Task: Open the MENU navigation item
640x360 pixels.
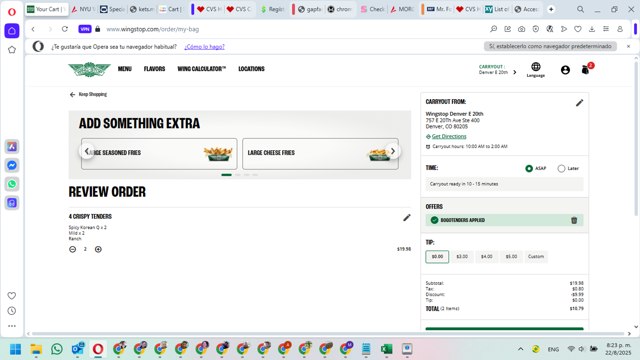Action: (x=124, y=69)
